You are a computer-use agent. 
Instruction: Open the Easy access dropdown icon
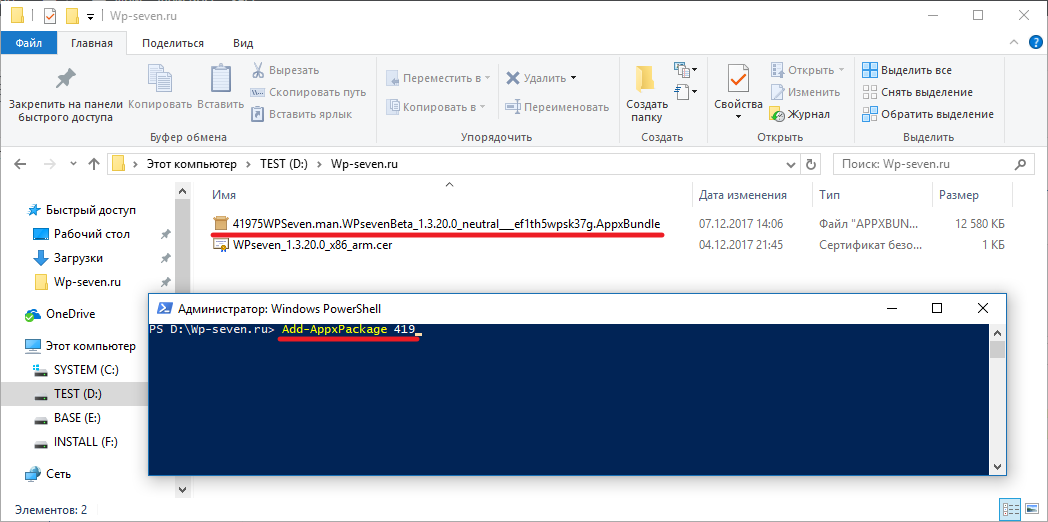tap(686, 90)
